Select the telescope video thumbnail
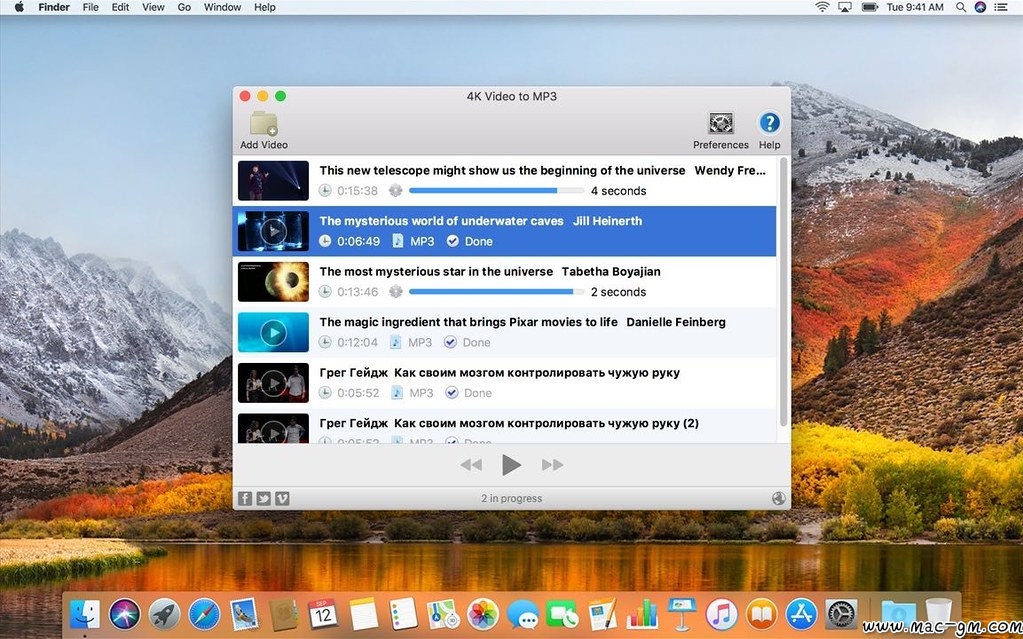The width and height of the screenshot is (1023, 639). coord(273,180)
